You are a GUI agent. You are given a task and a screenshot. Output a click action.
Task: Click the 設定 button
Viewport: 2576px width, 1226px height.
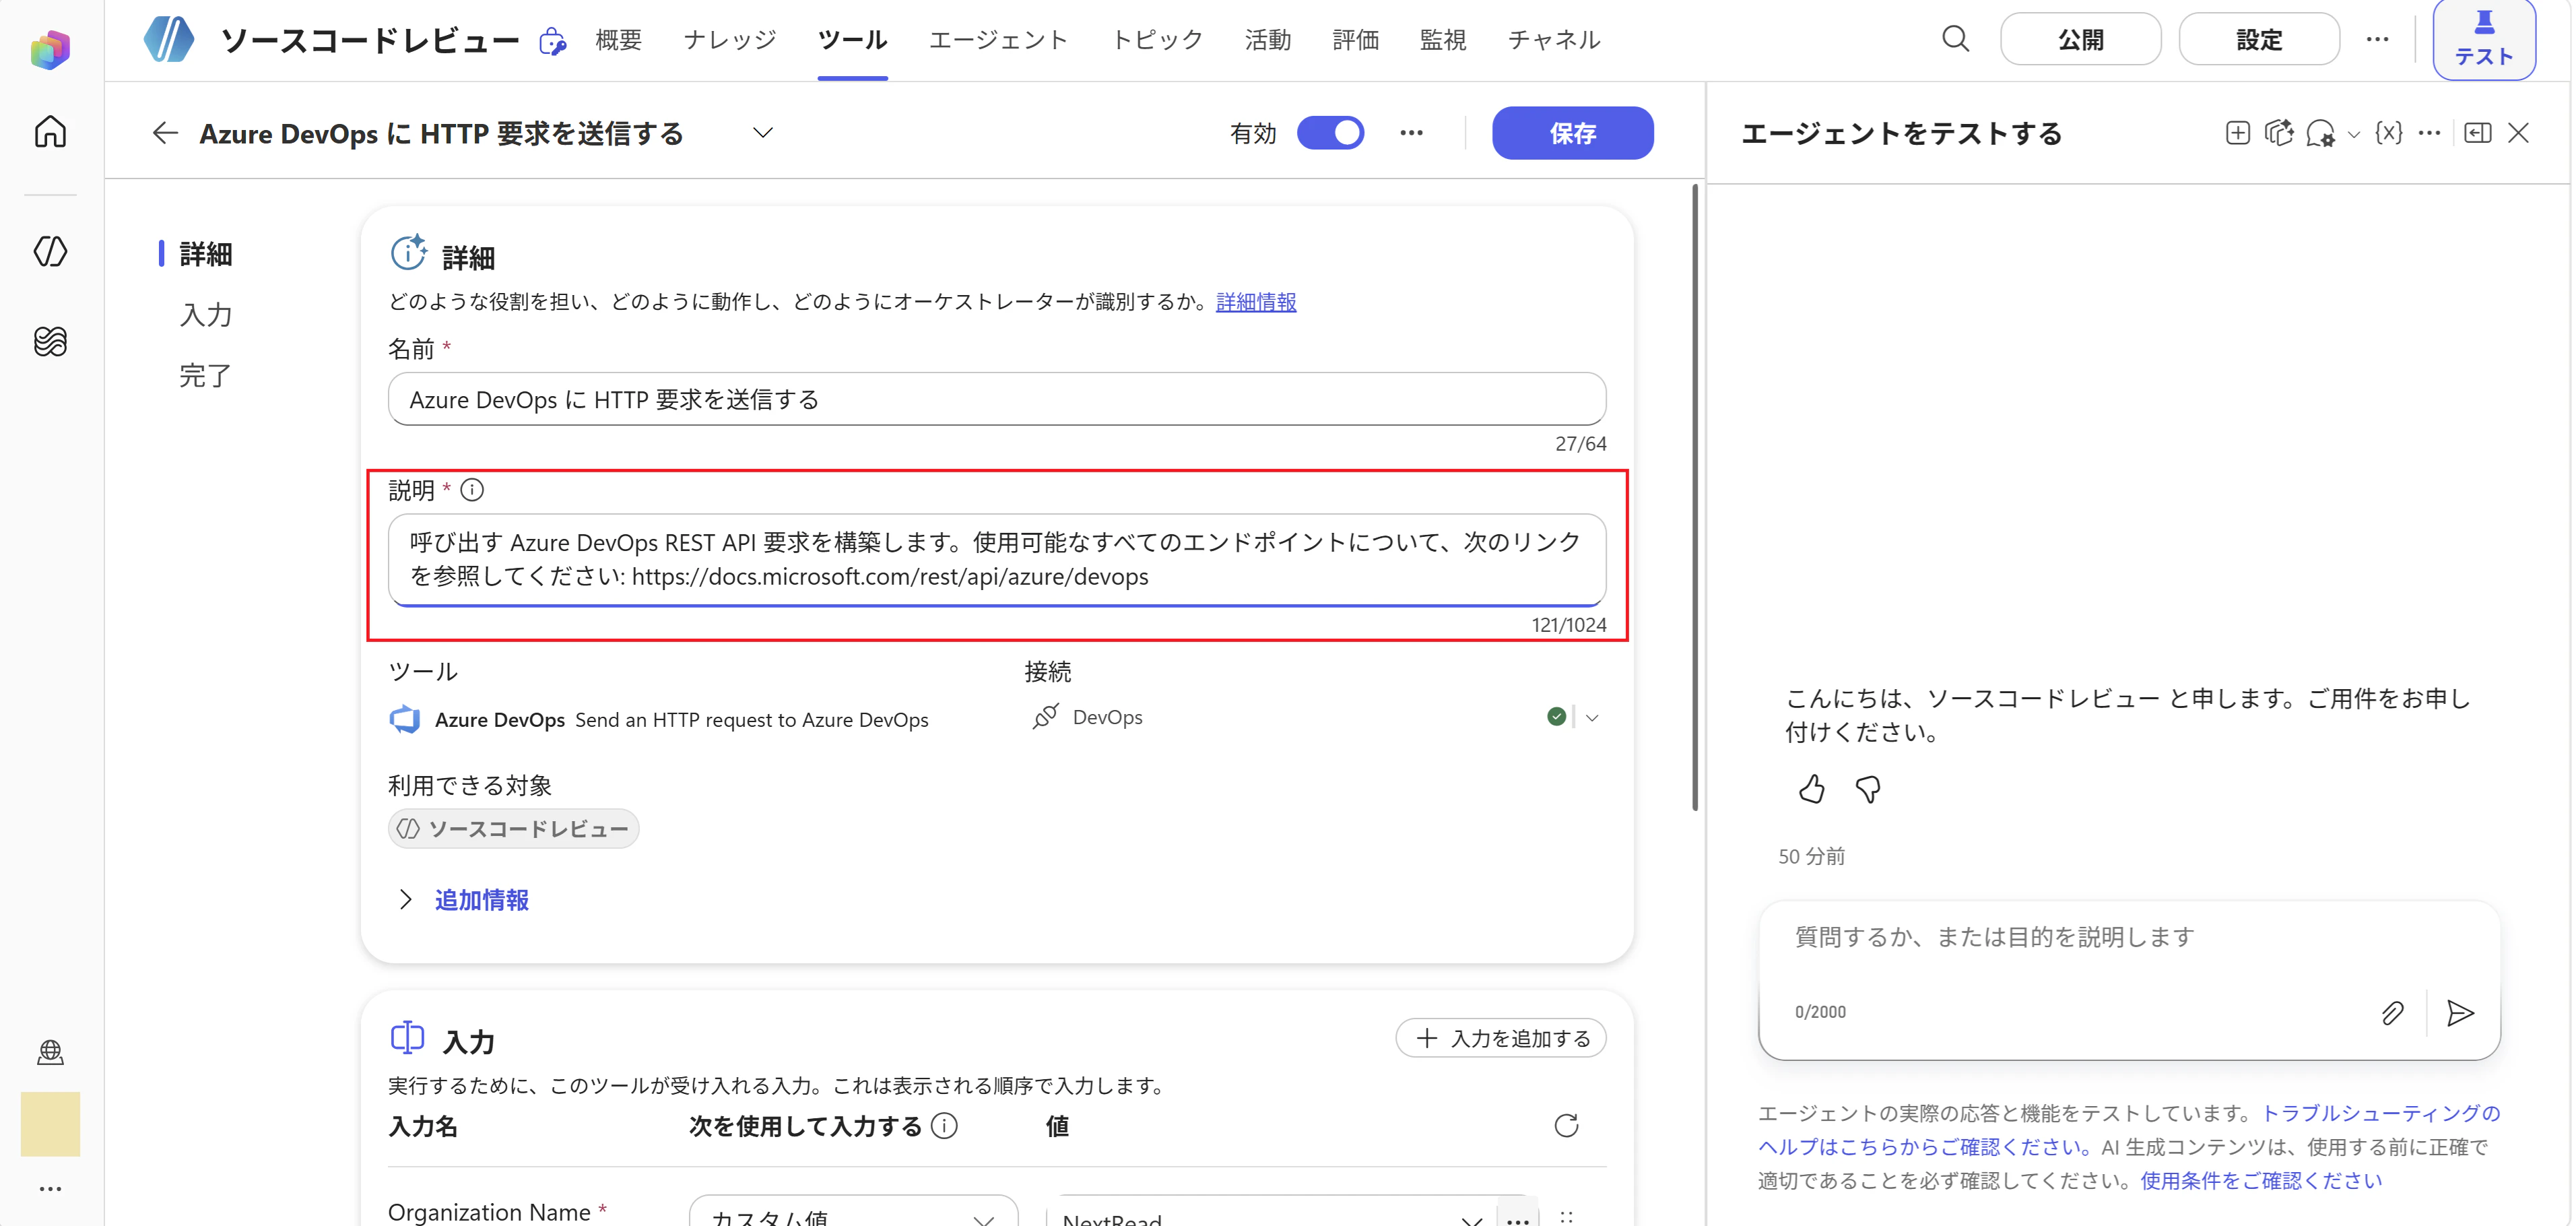(2259, 40)
